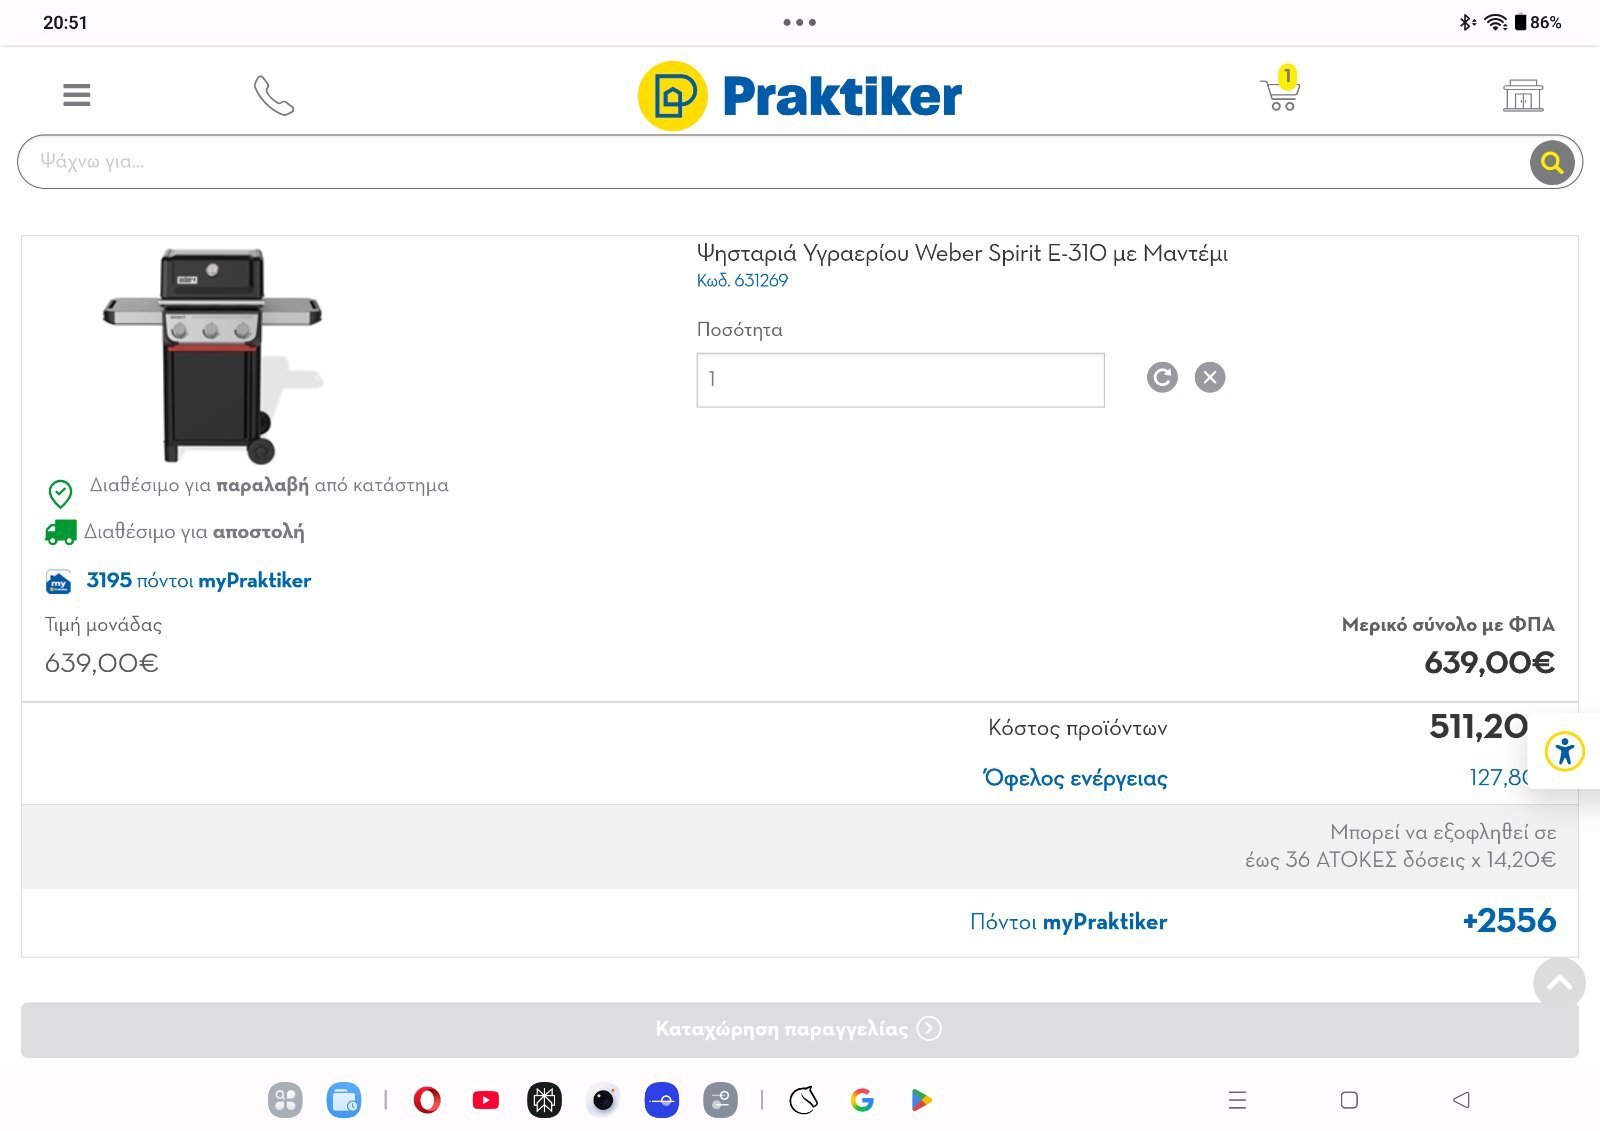Refresh the cart item quantity
The height and width of the screenshot is (1131, 1600).
1162,377
